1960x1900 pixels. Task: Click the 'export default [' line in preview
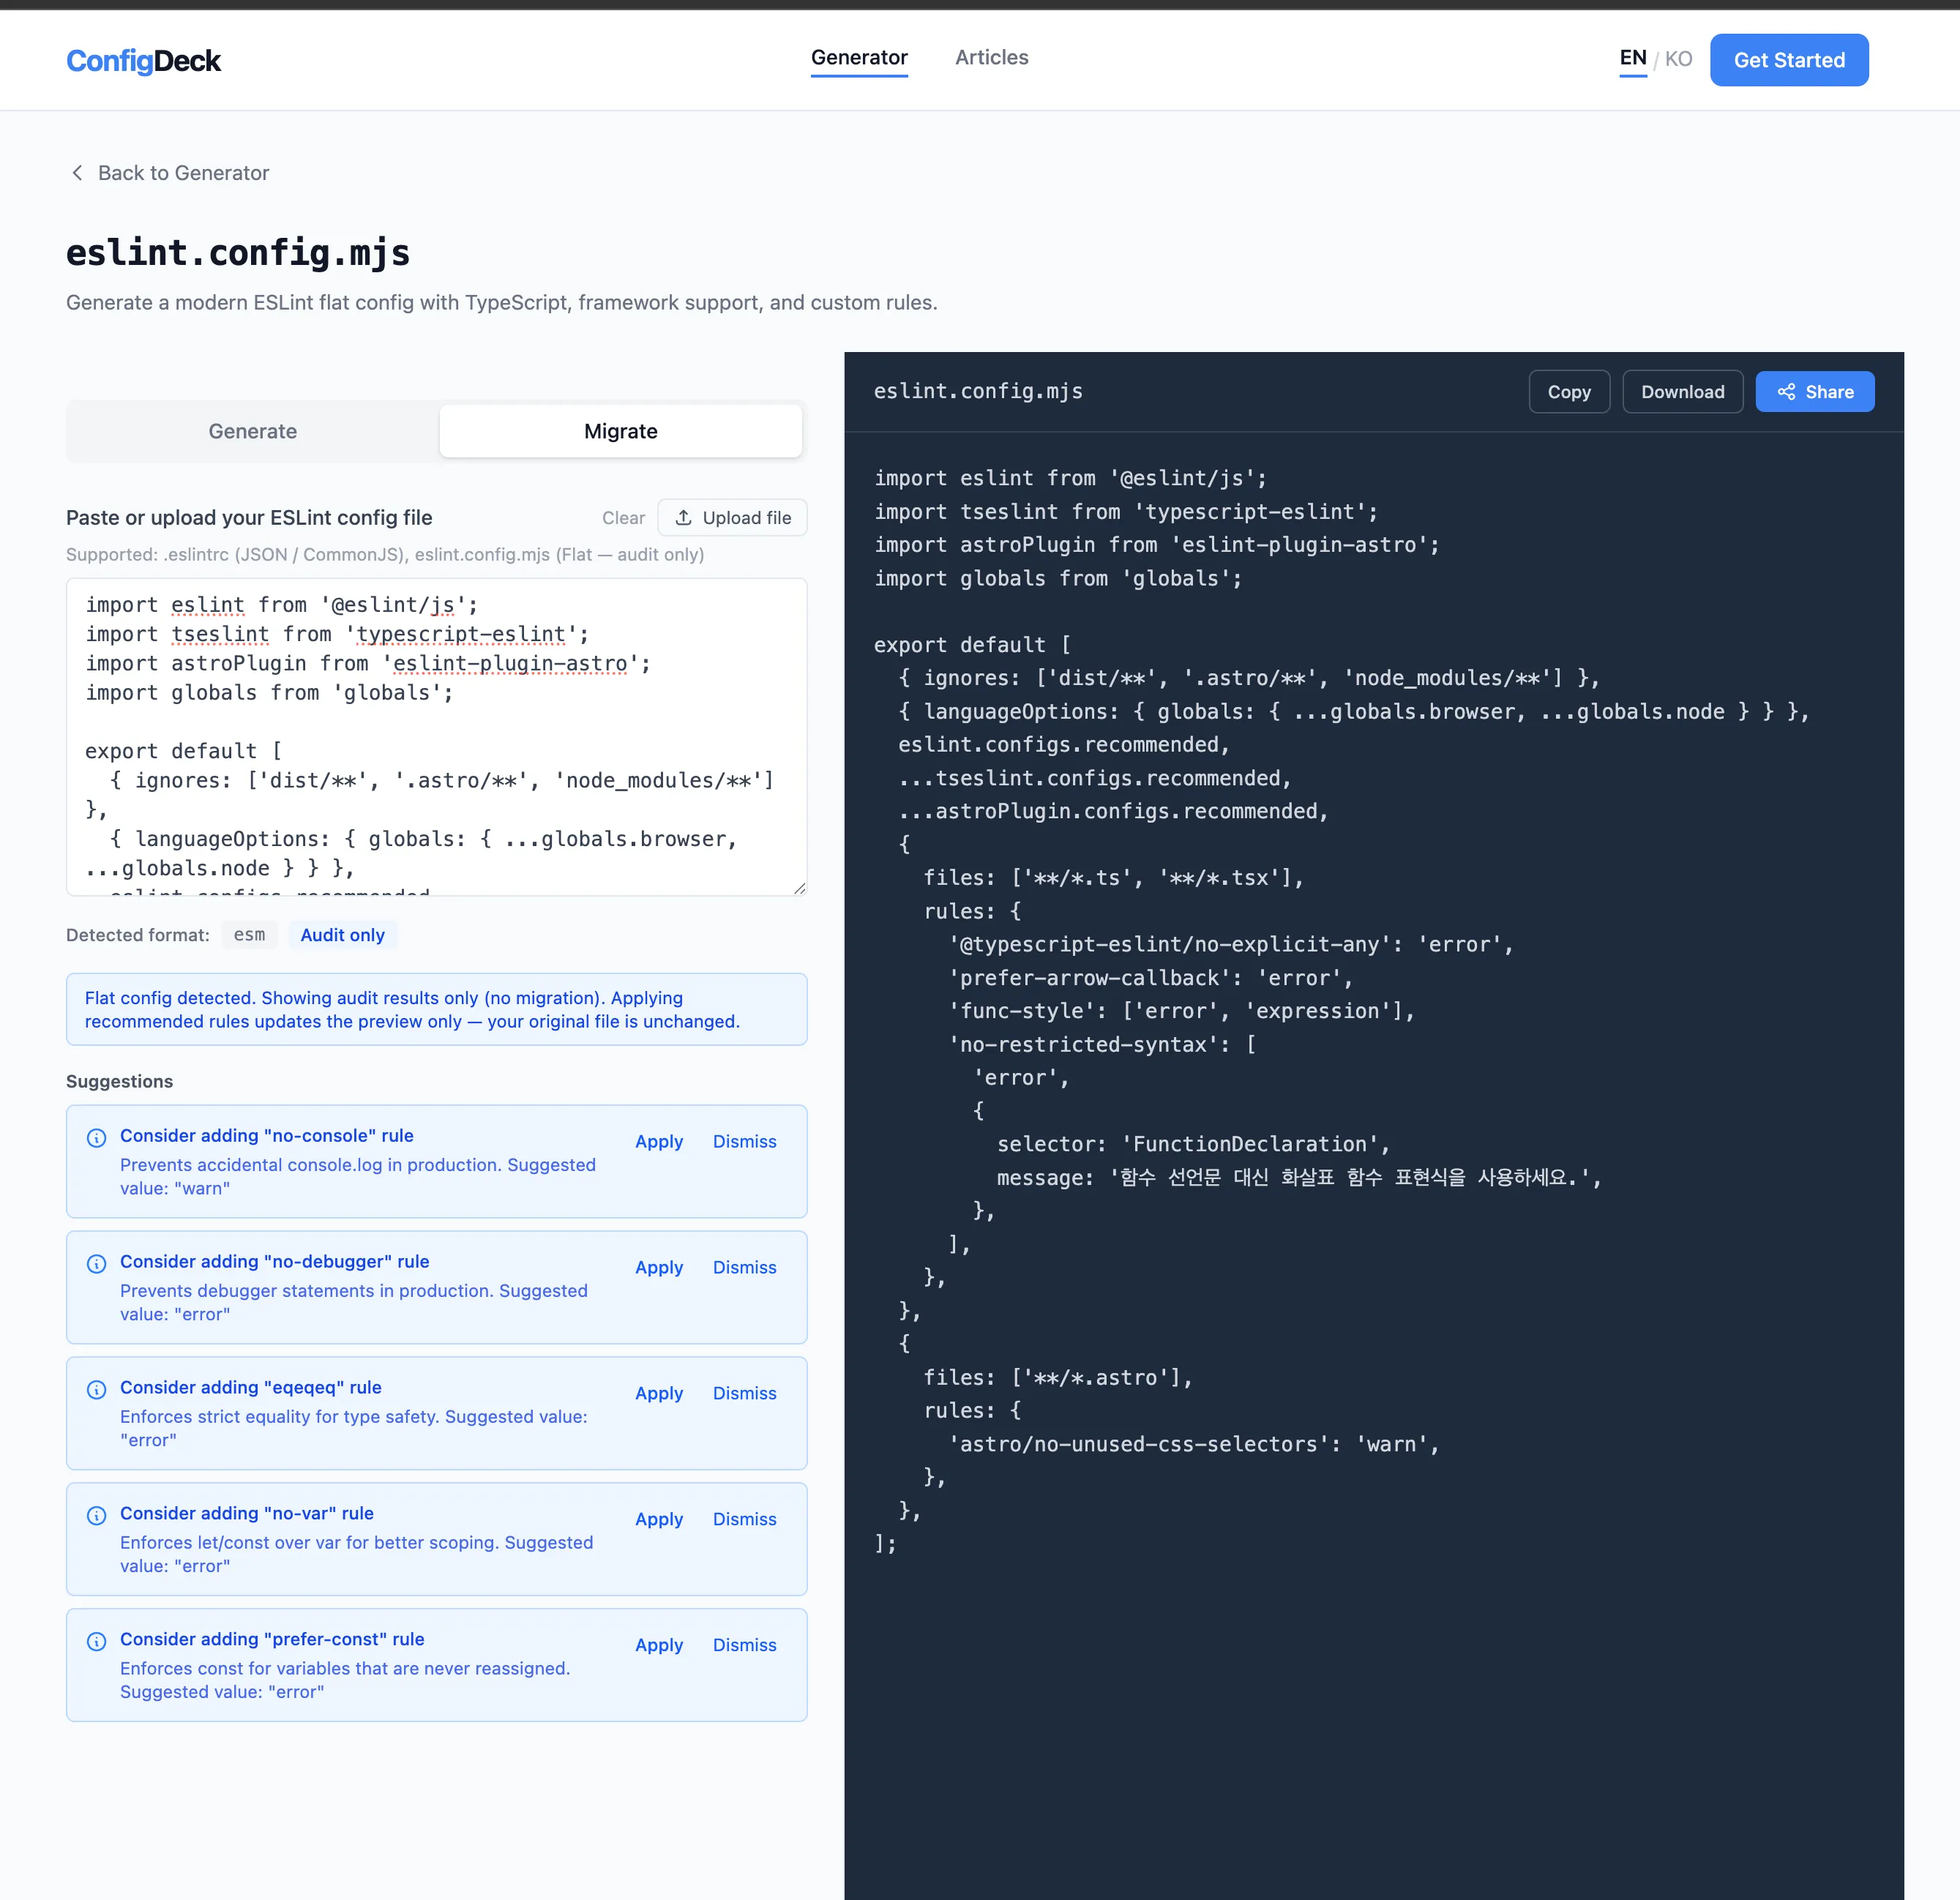[x=972, y=645]
